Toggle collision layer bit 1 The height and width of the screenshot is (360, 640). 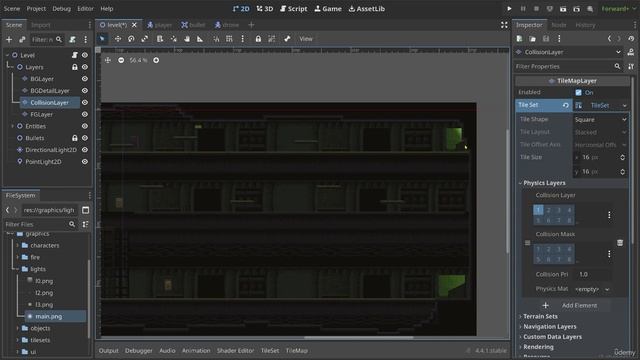point(538,210)
